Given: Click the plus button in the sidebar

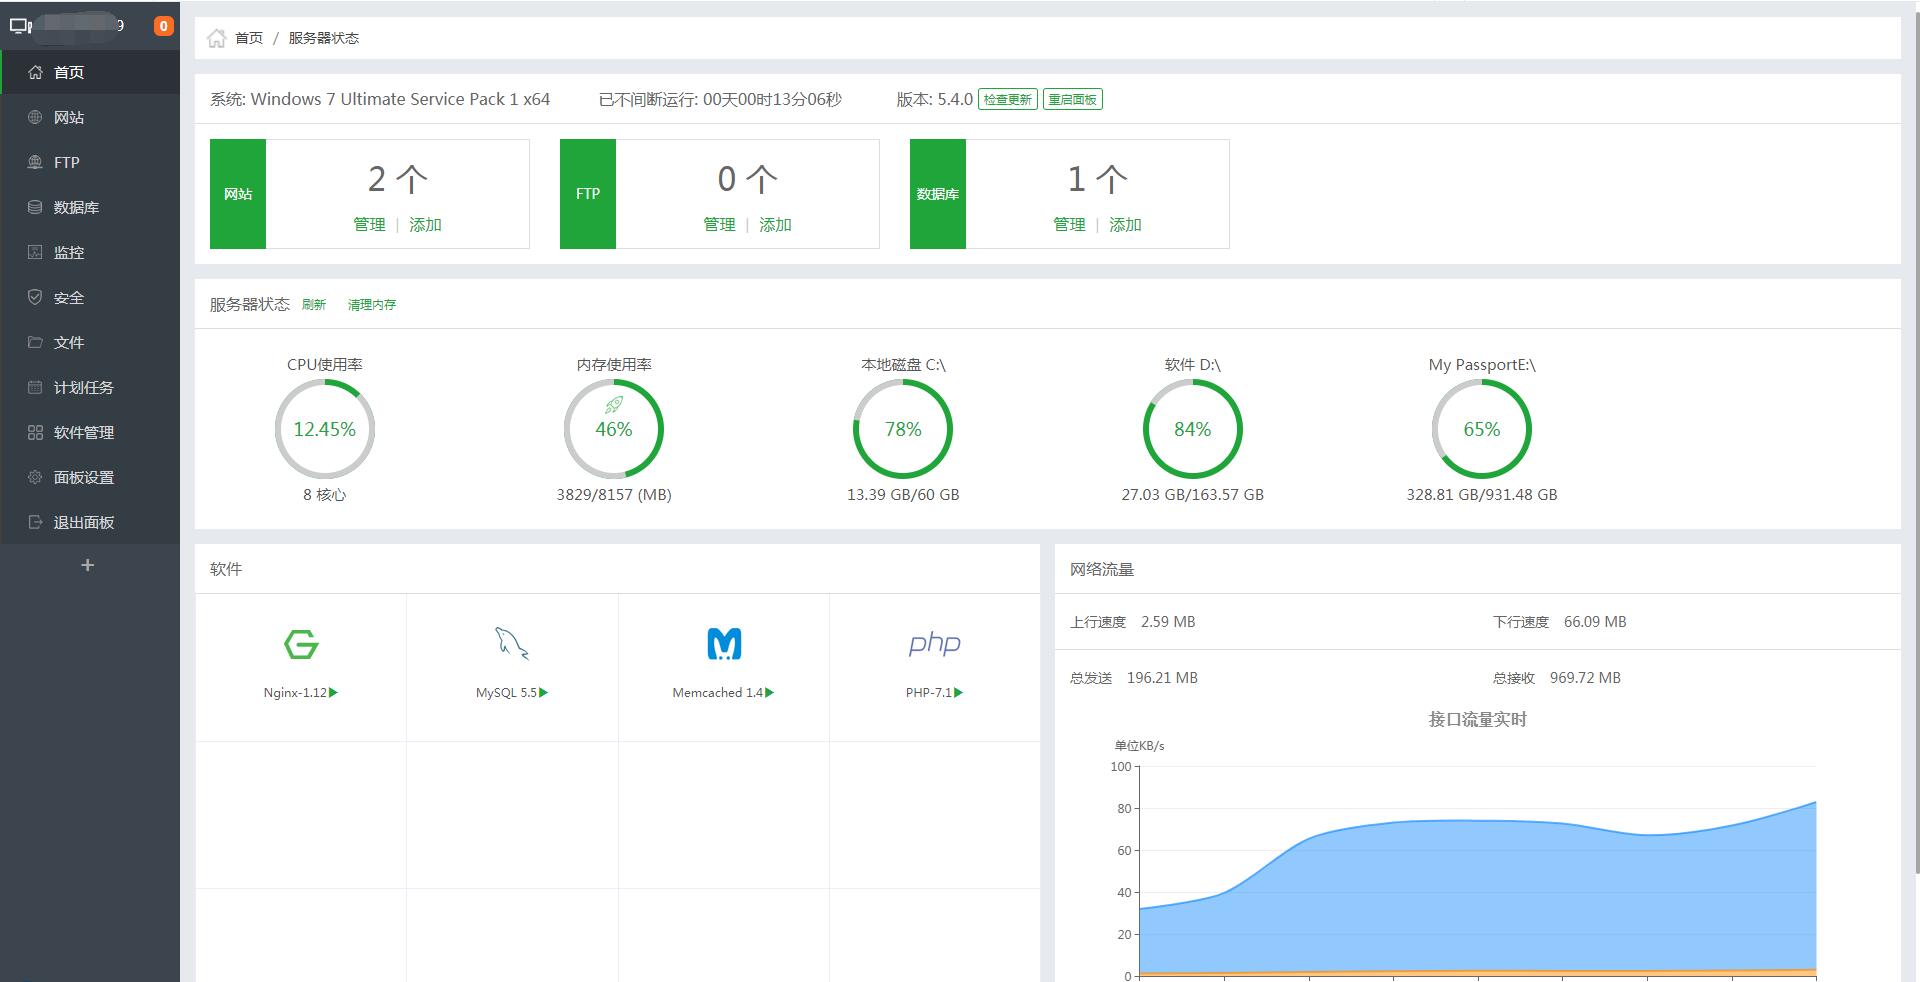Looking at the screenshot, I should point(88,565).
